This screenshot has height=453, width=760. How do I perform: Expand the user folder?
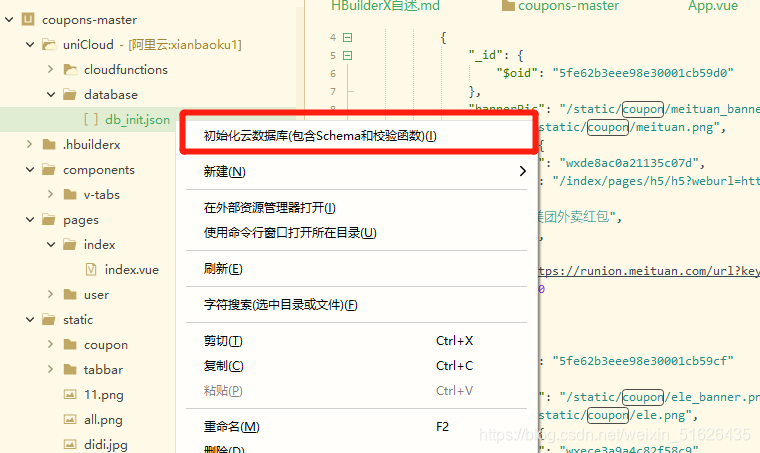50,295
